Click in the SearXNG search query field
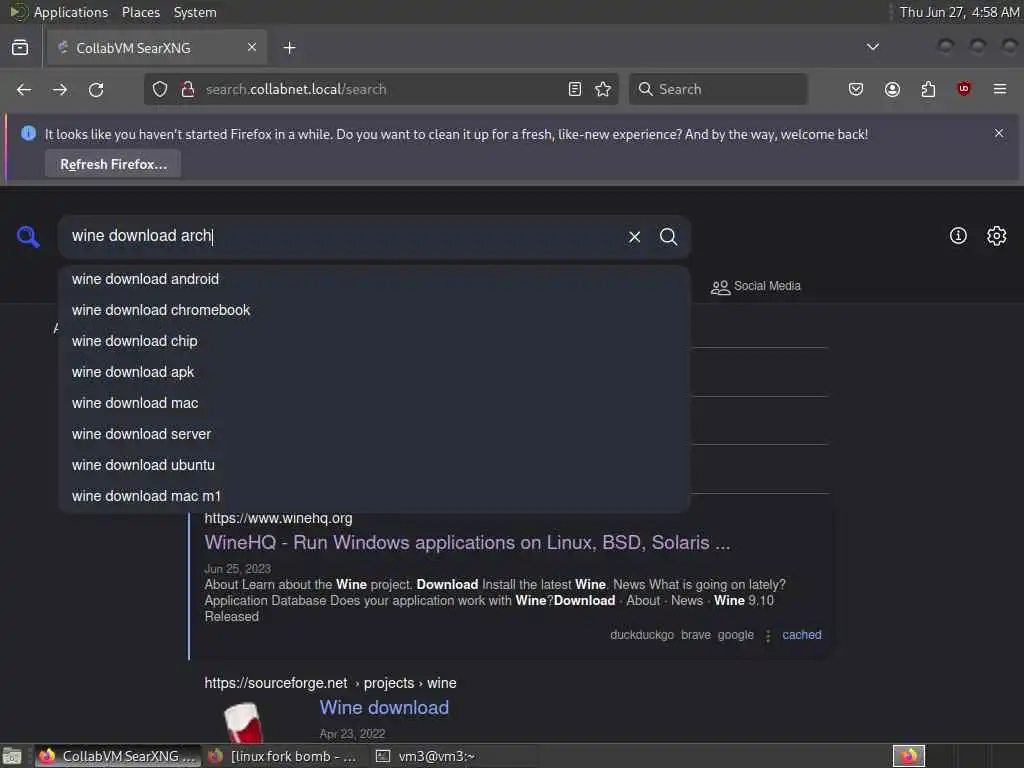Screen dimensions: 1024x768 tap(340, 236)
